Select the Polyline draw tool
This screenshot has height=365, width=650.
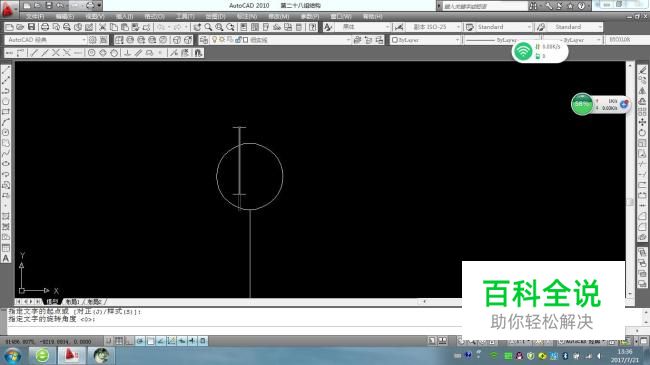[6, 91]
